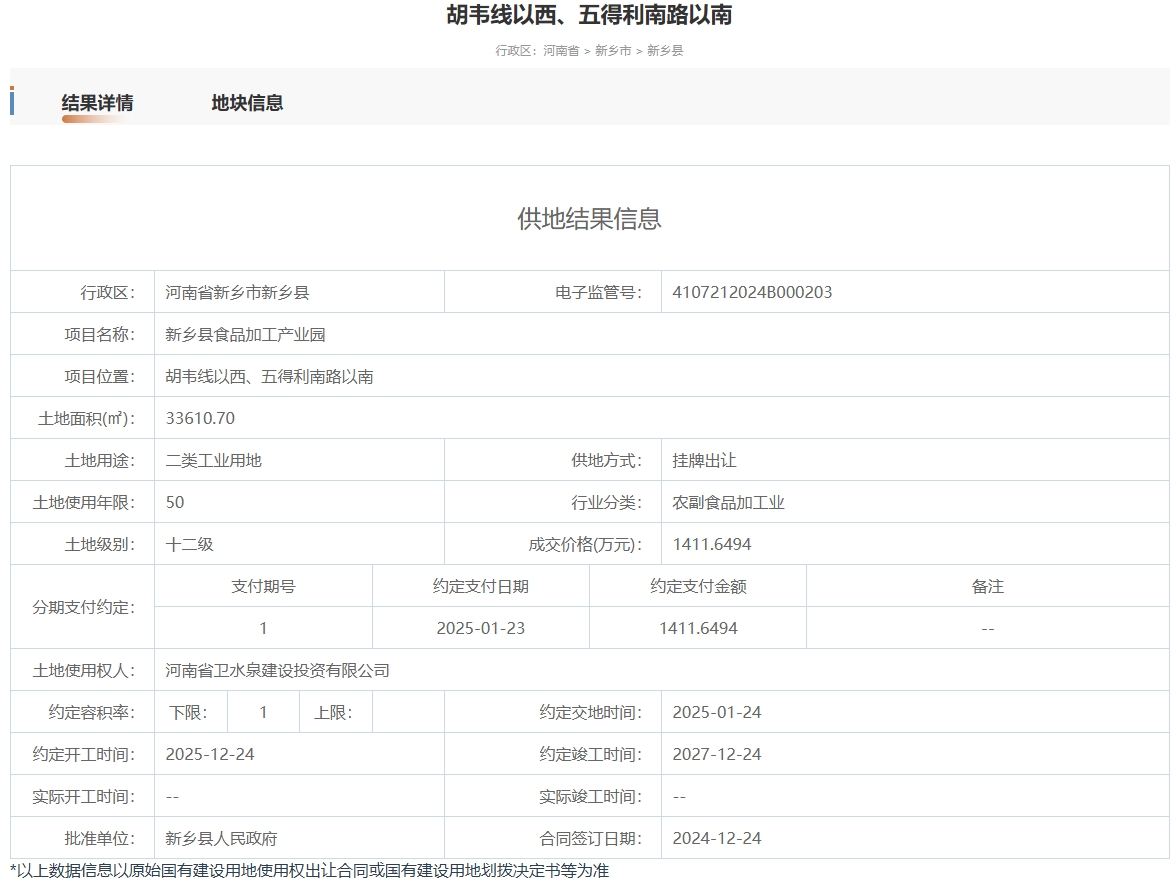Click the 实际竣工时间 label

click(x=591, y=796)
